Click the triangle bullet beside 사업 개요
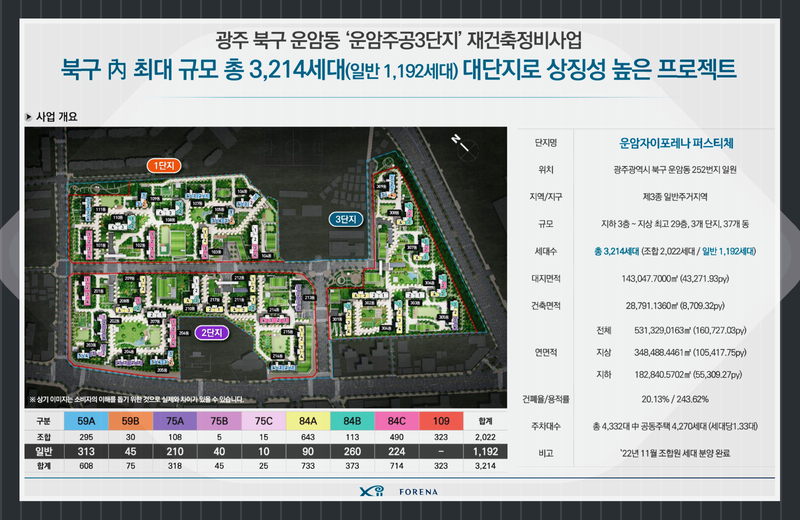Image resolution: width=800 pixels, height=520 pixels. pos(29,117)
